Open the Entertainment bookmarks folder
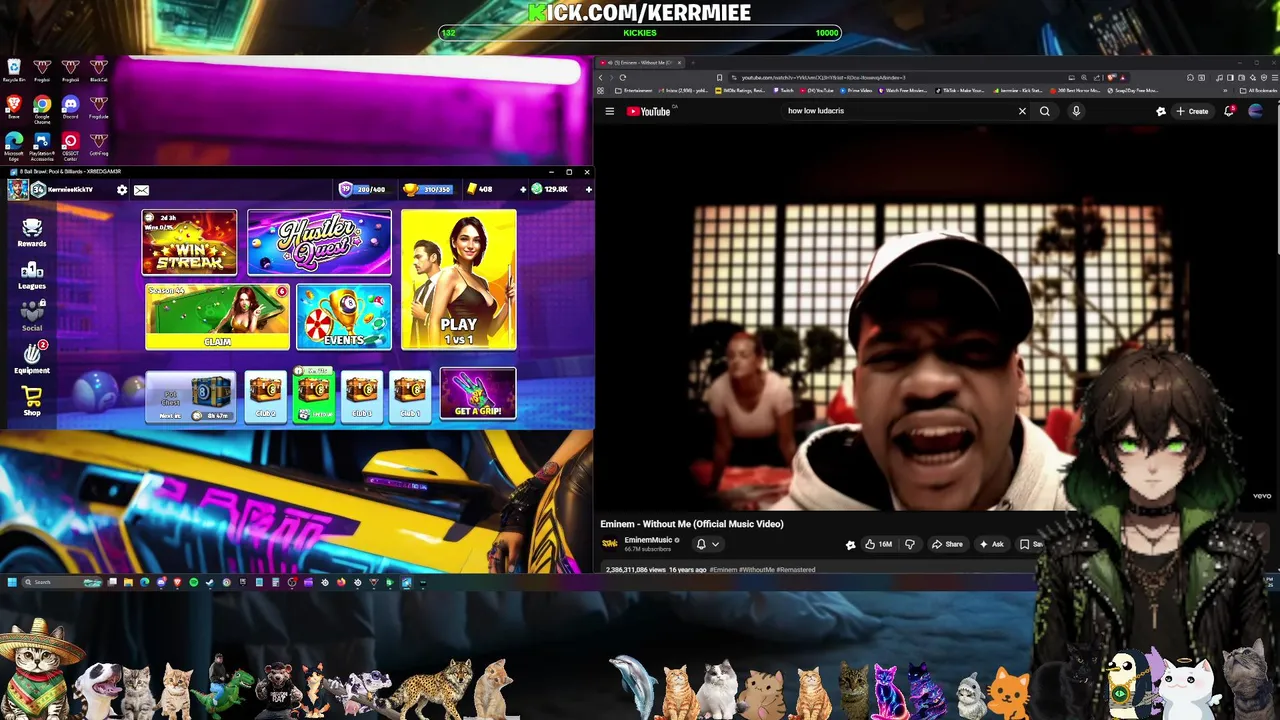Viewport: 1280px width, 720px height. point(634,90)
